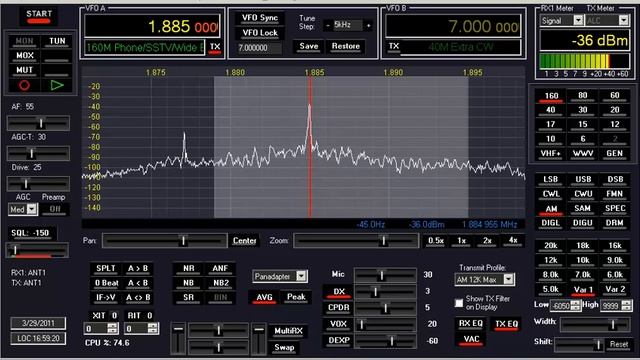Toggle the MultiRX button
The width and height of the screenshot is (640, 360).
click(288, 331)
